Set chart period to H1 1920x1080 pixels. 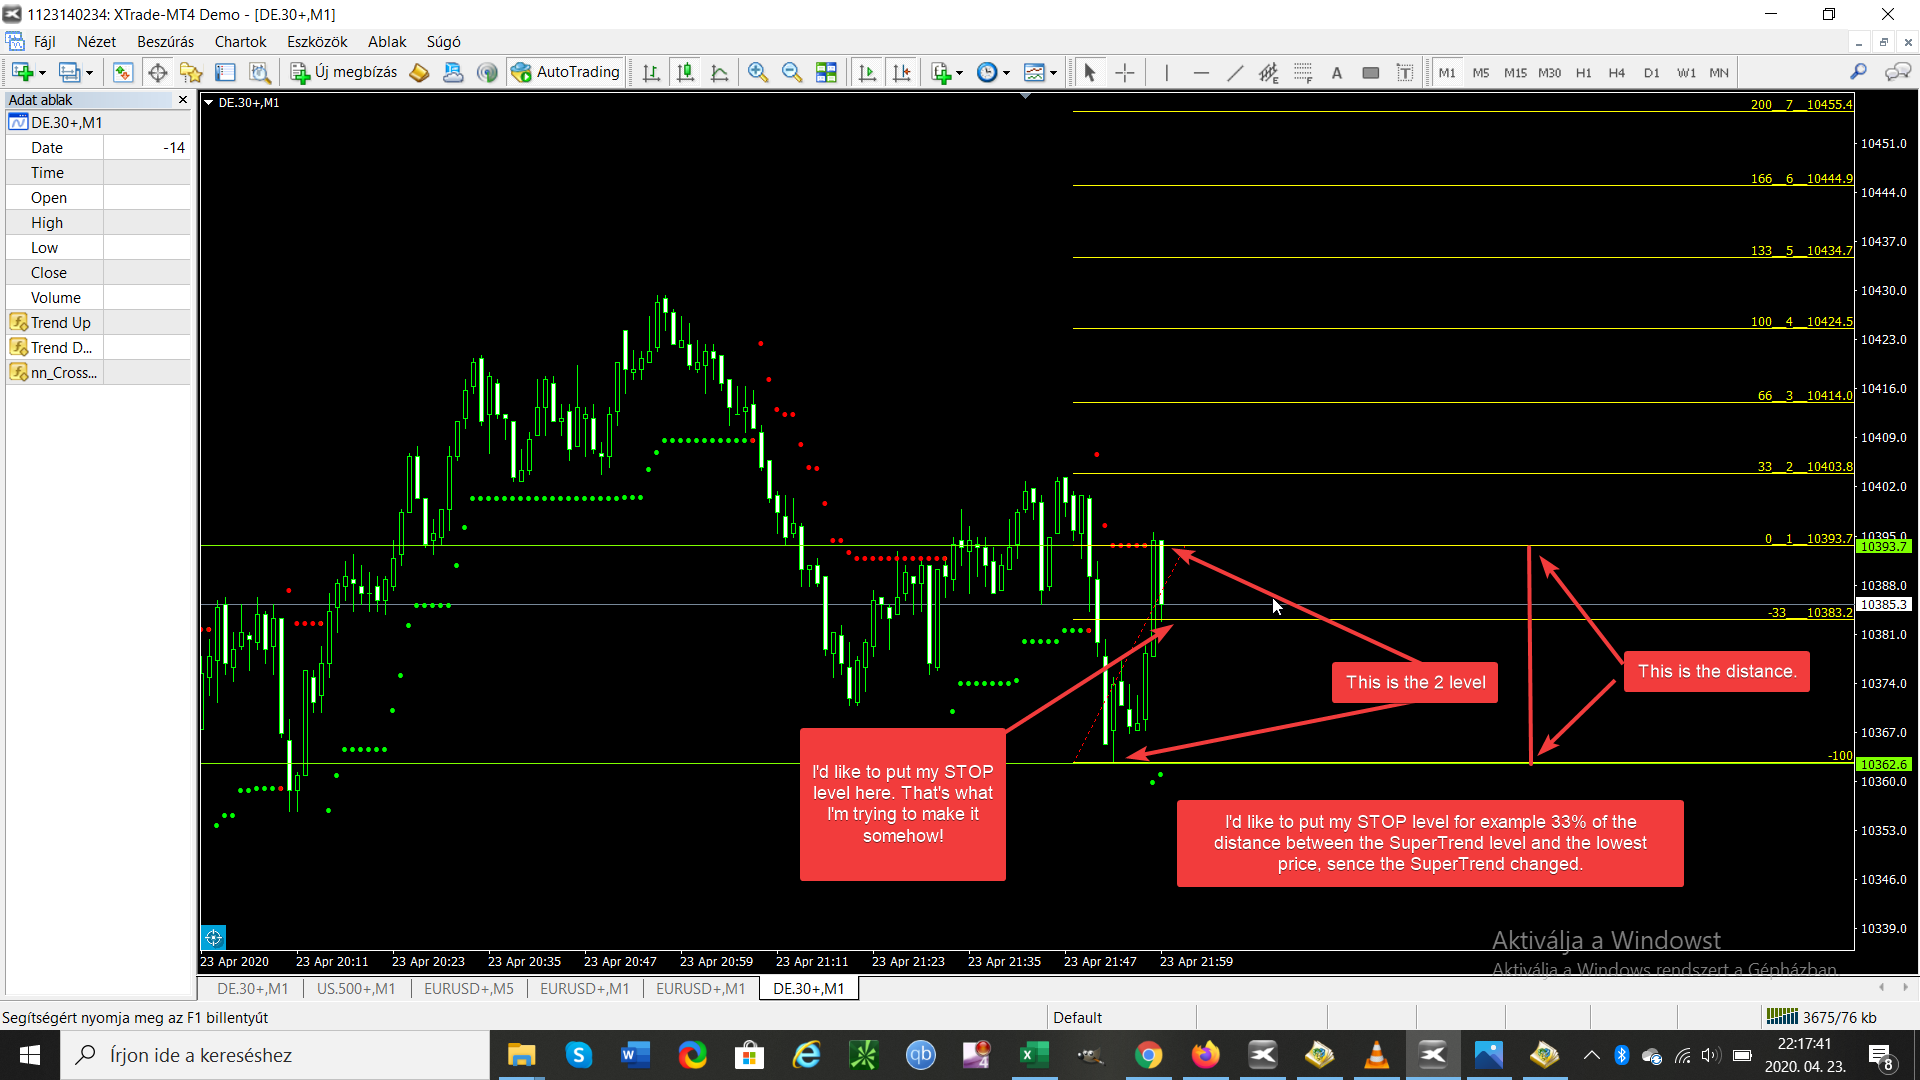(1584, 72)
